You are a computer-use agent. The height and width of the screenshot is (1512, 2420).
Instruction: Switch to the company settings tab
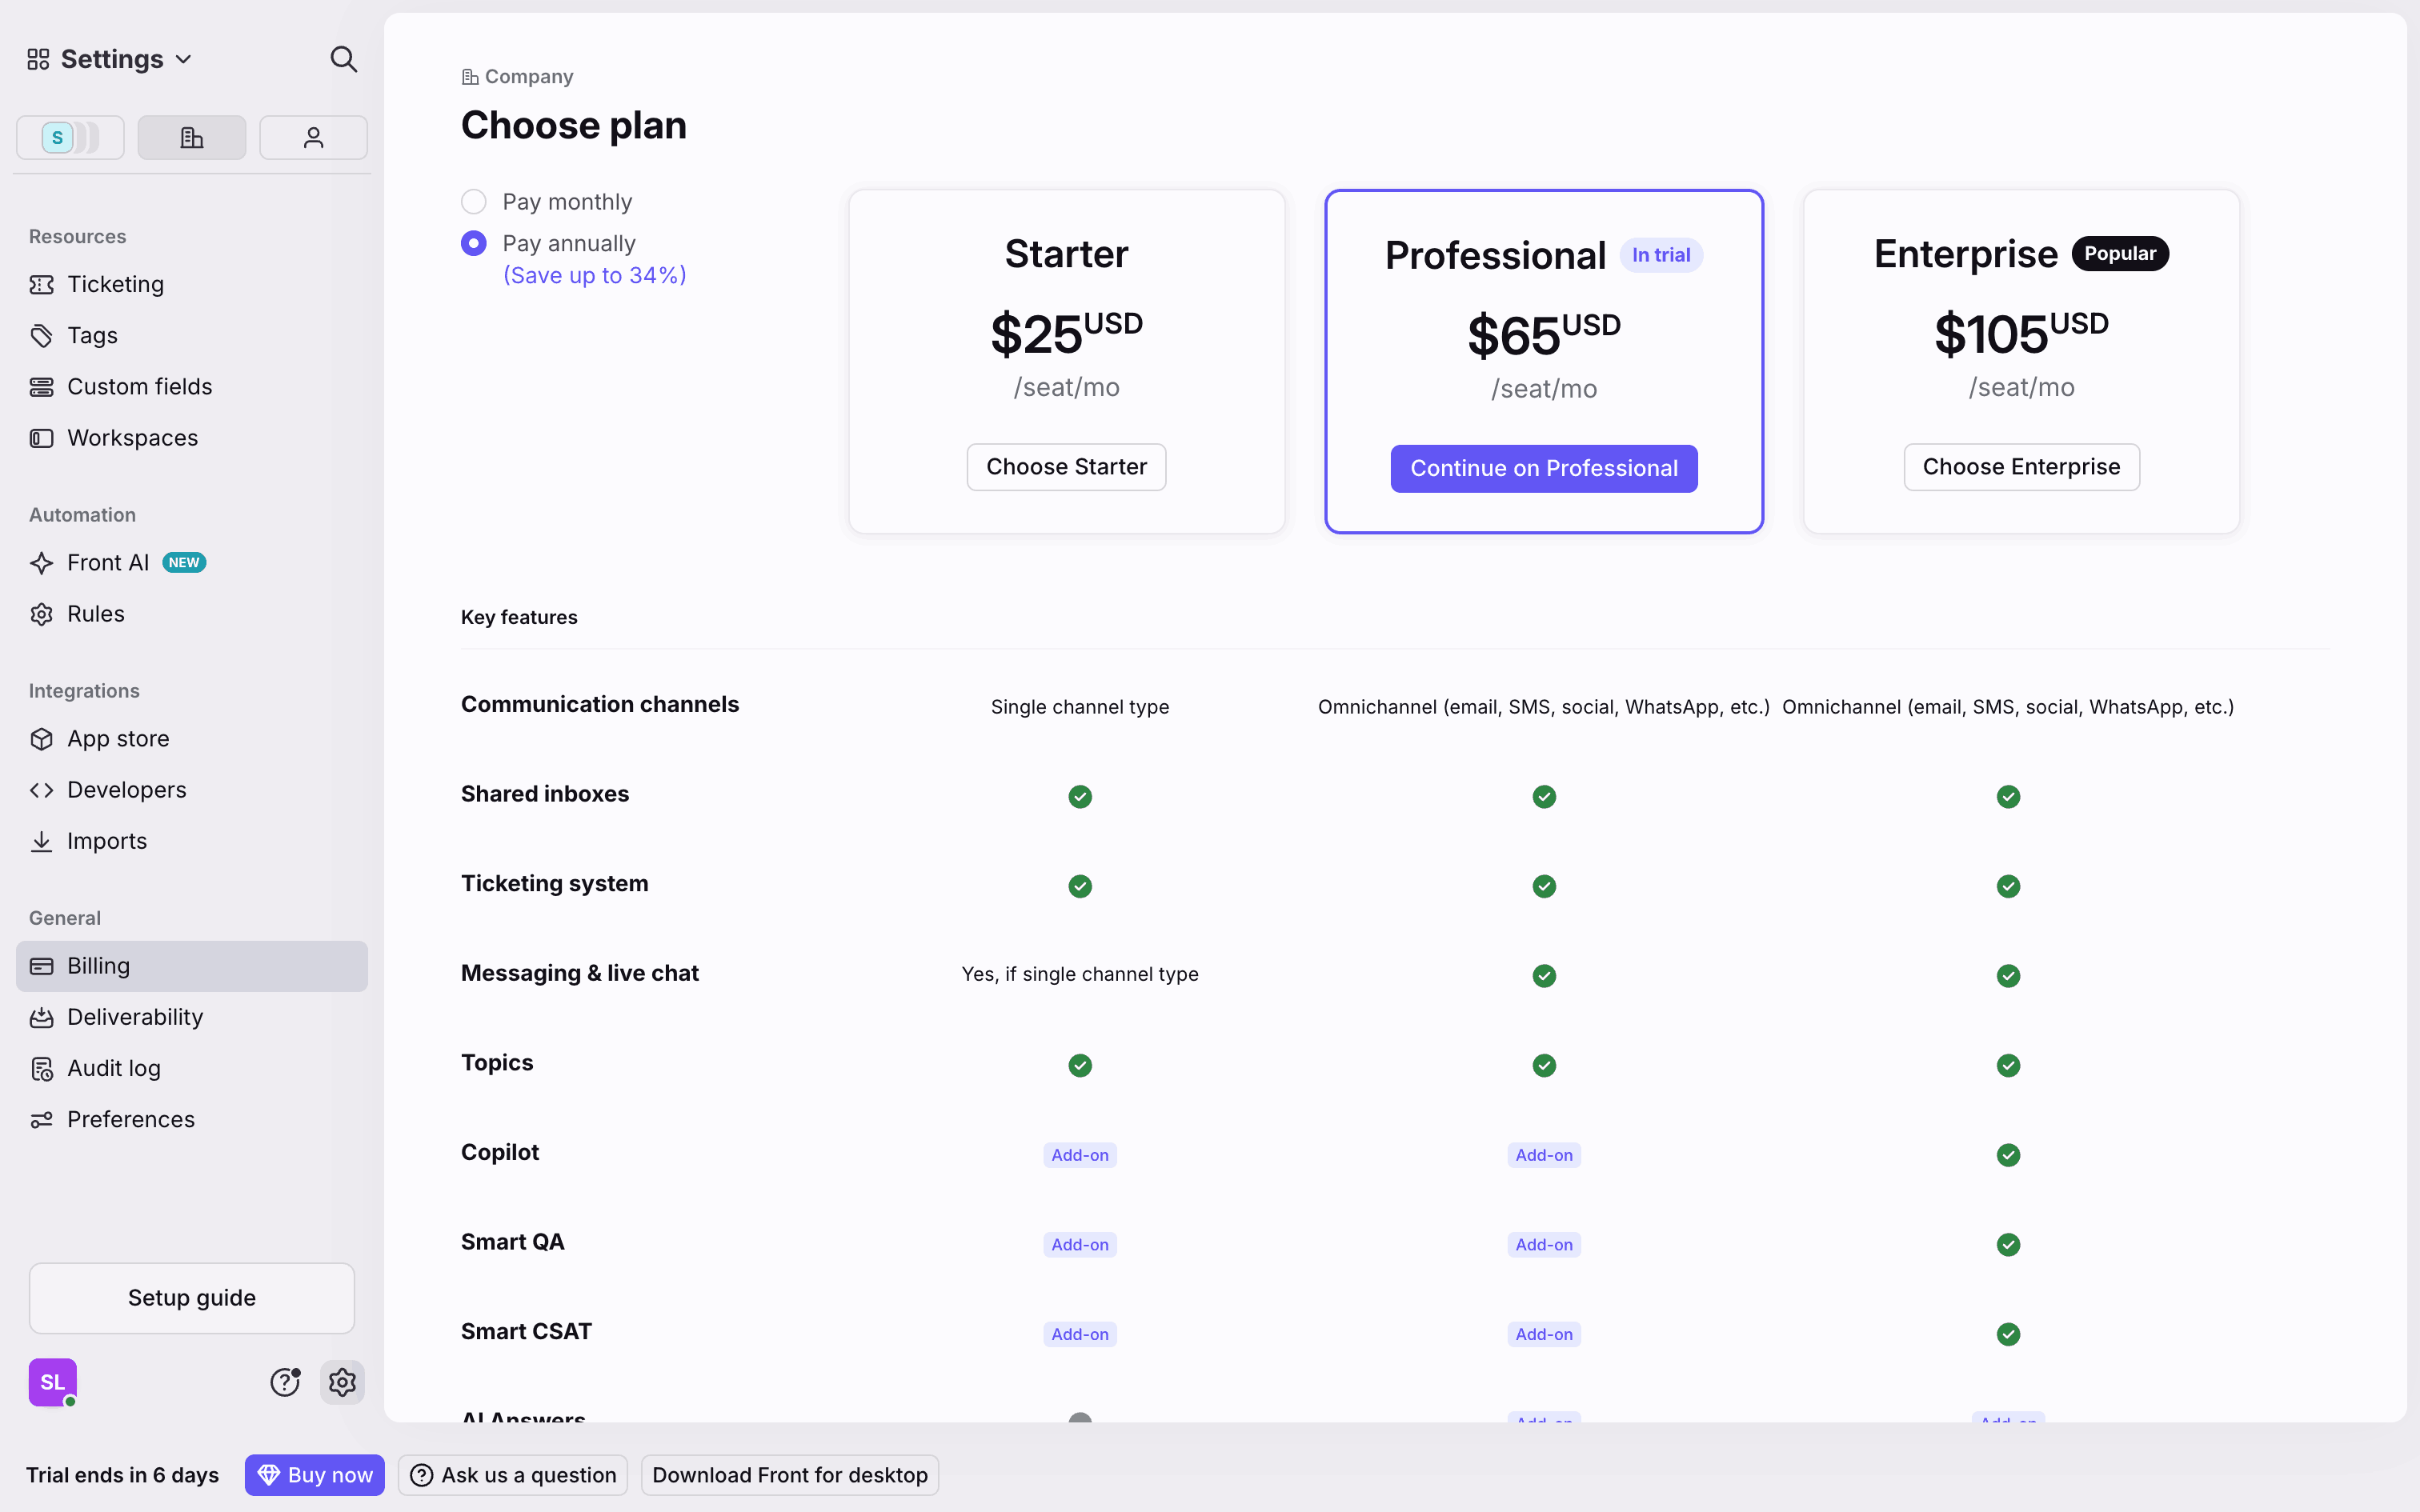coord(191,137)
